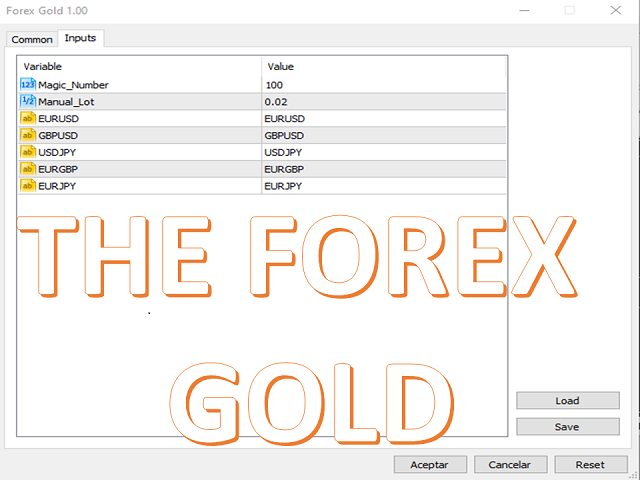
Task: Edit the GBPUSD value cell
Action: pyautogui.click(x=383, y=135)
